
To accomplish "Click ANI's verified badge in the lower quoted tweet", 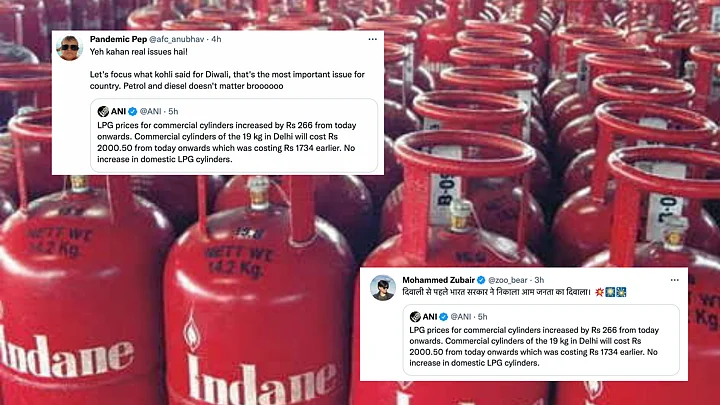I will [x=444, y=316].
